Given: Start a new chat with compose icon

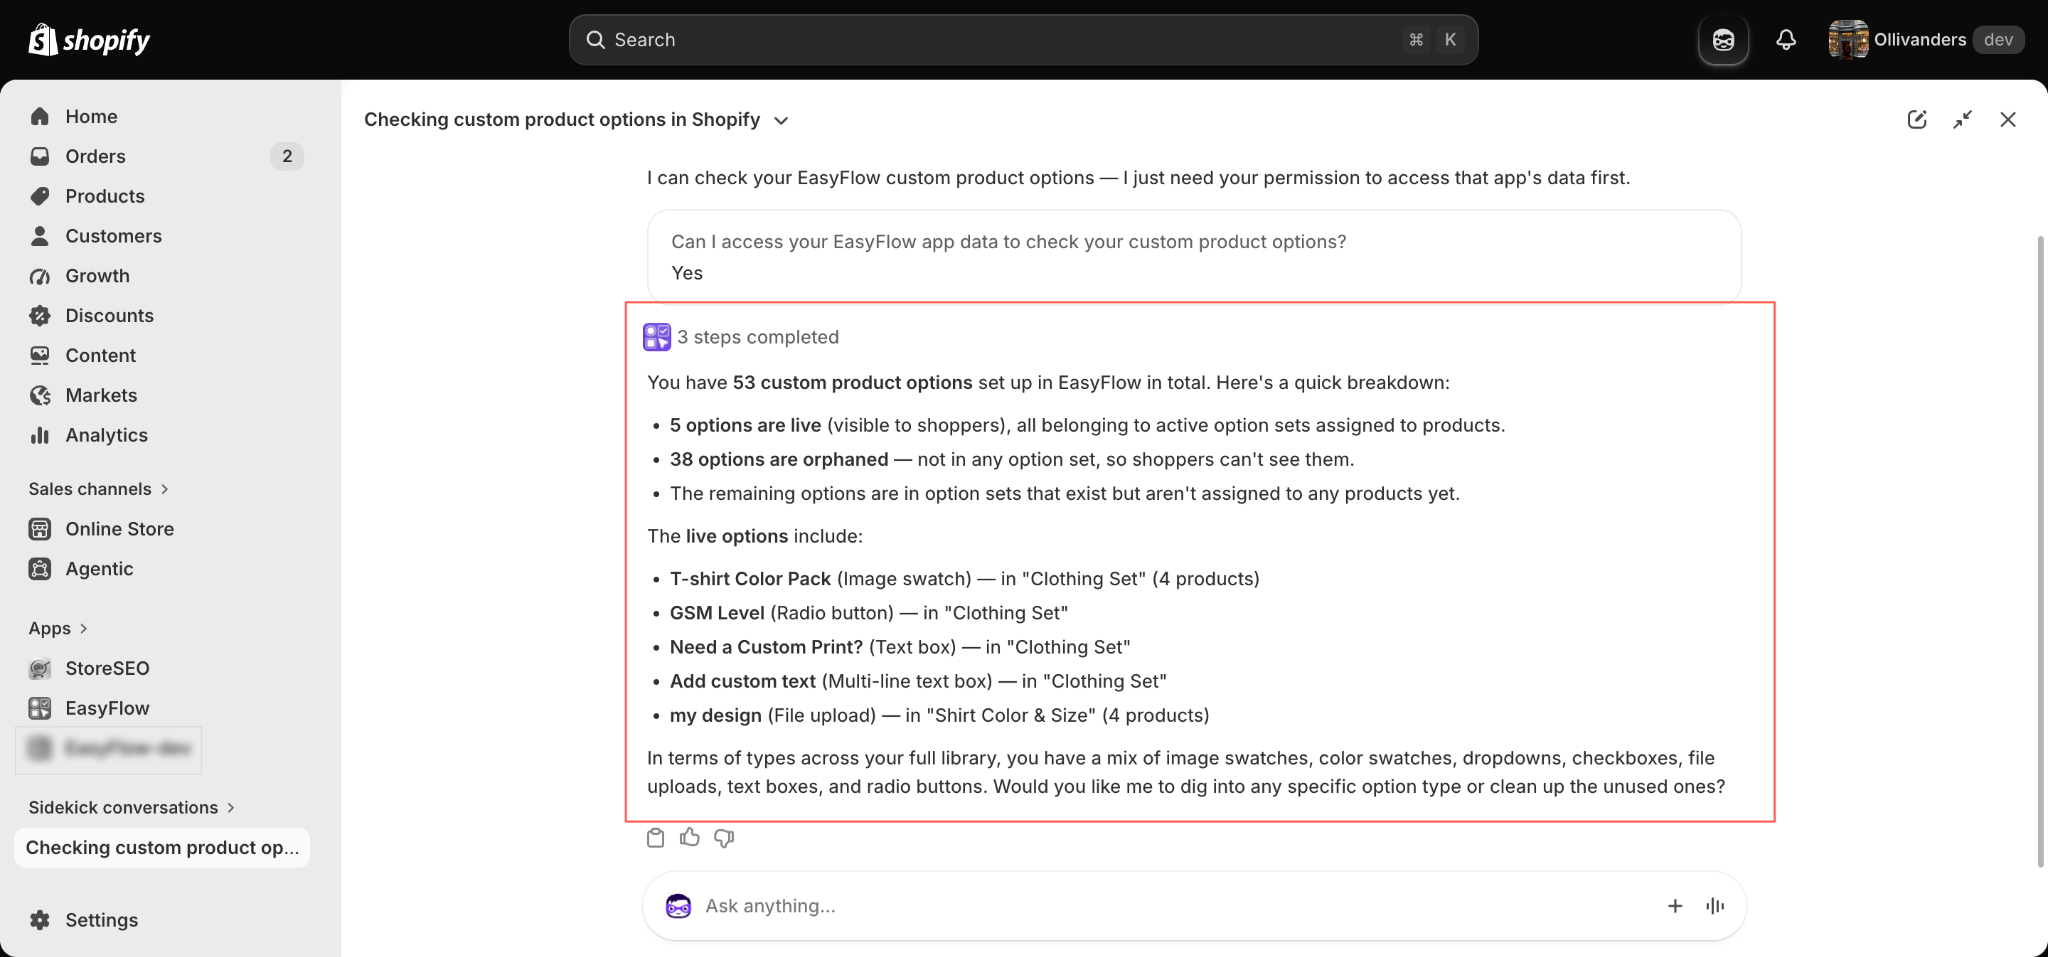Looking at the screenshot, I should [x=1917, y=120].
